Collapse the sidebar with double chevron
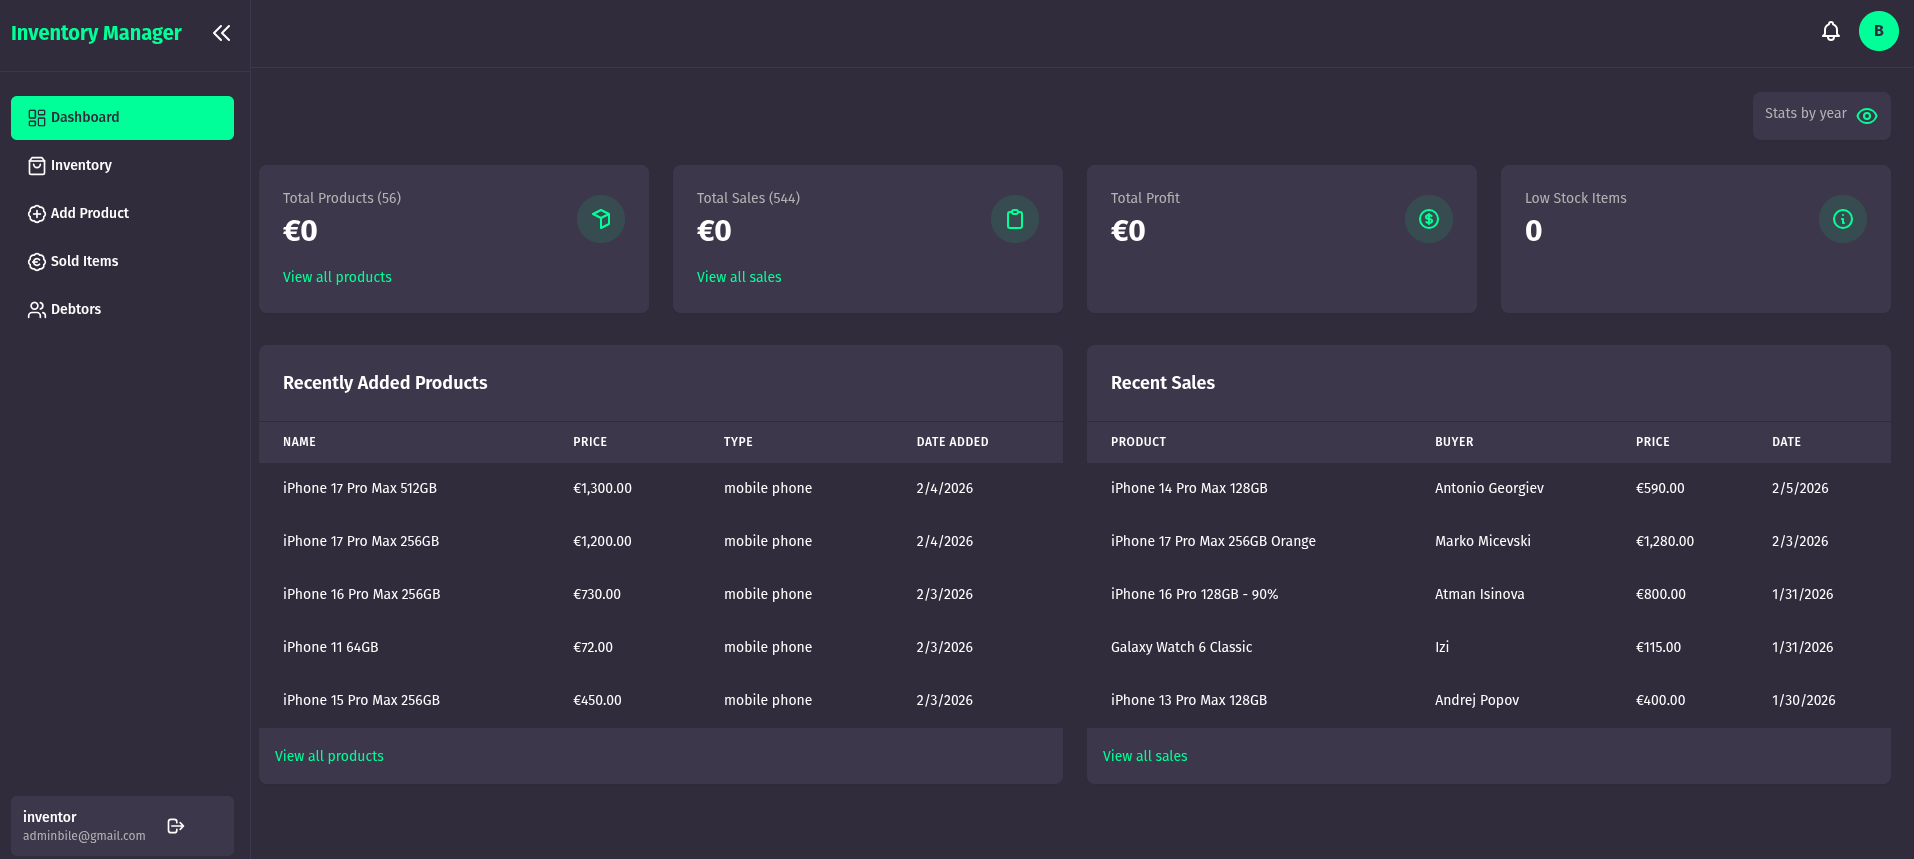This screenshot has width=1914, height=859. point(221,33)
